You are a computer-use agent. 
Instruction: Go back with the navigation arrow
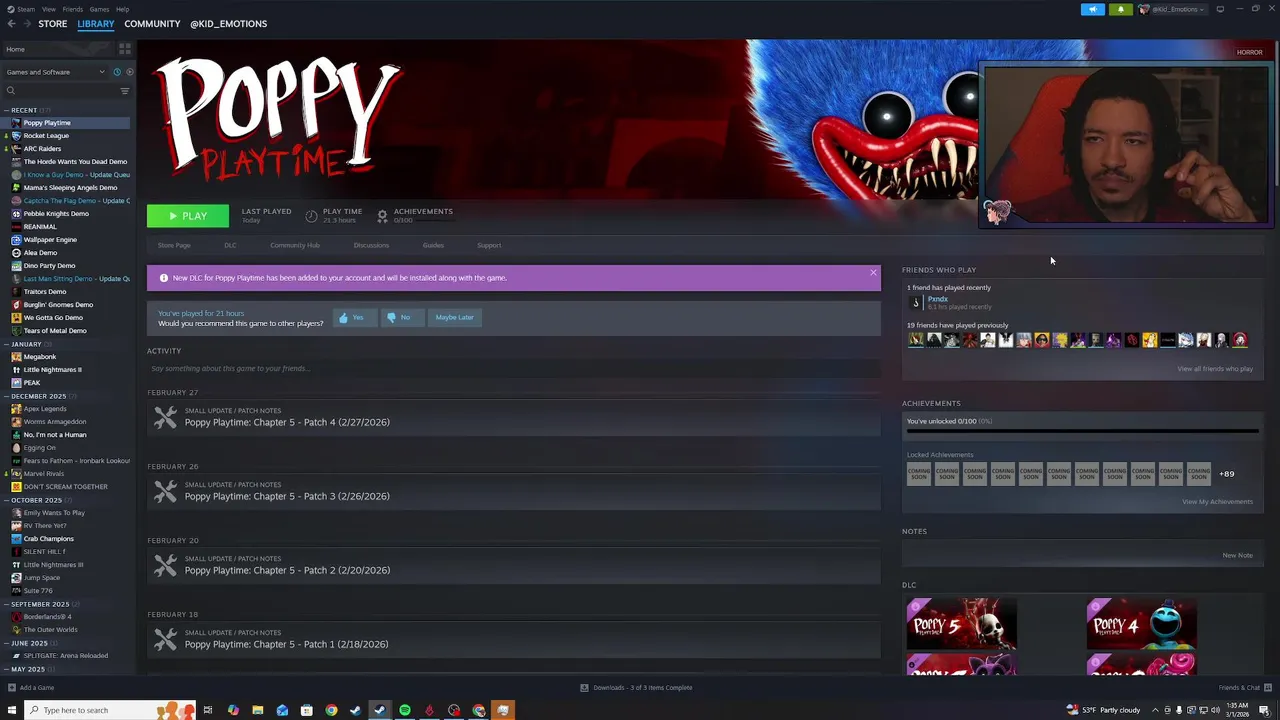pyautogui.click(x=11, y=24)
